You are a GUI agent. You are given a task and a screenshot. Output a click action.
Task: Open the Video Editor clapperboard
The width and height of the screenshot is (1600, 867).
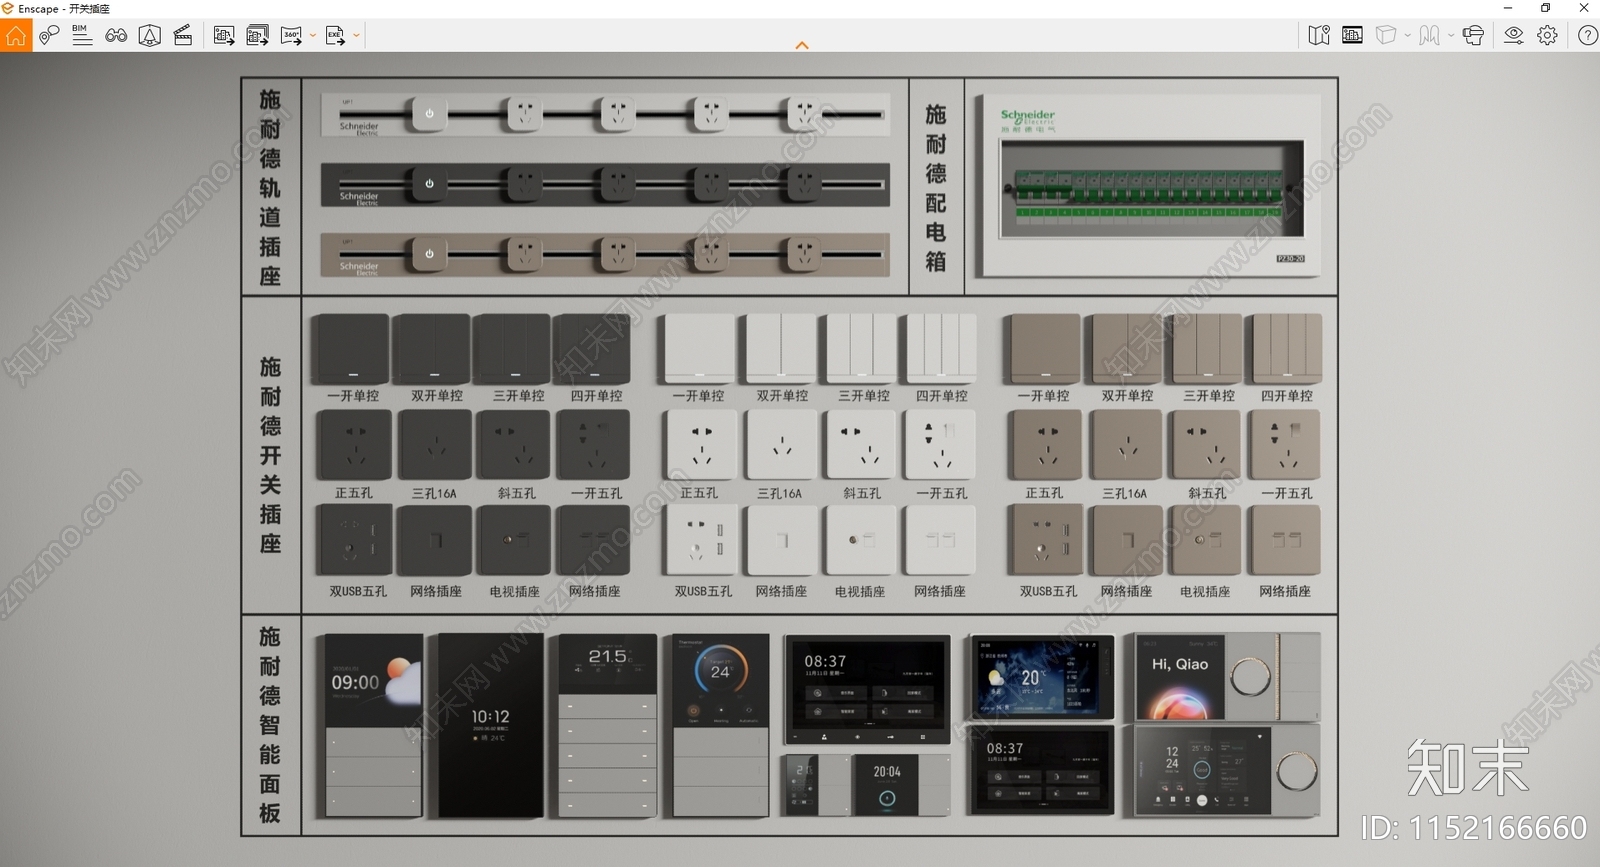(x=183, y=36)
